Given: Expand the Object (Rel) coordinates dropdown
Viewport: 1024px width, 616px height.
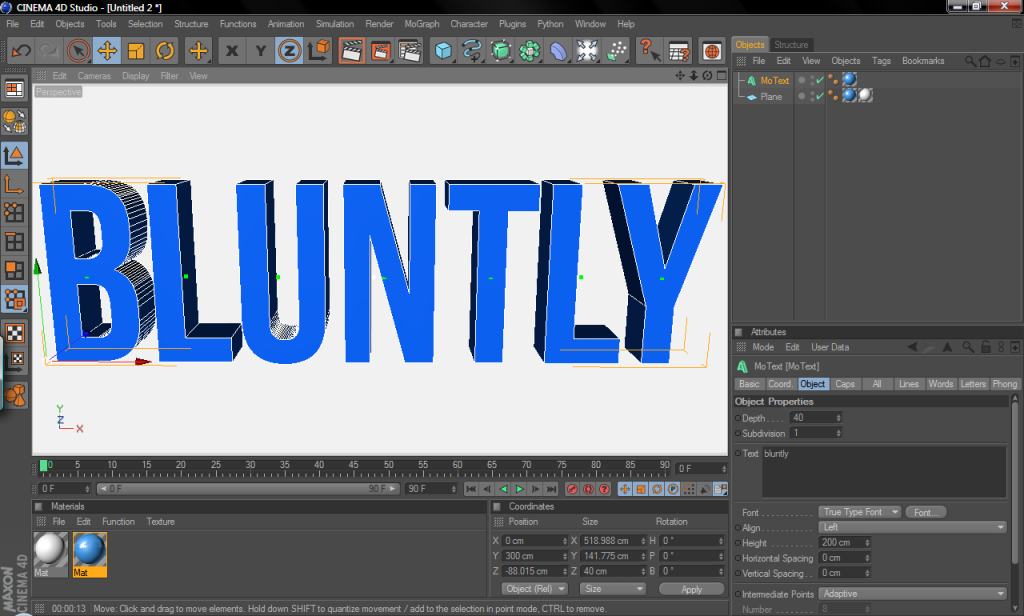Looking at the screenshot, I should (x=535, y=589).
